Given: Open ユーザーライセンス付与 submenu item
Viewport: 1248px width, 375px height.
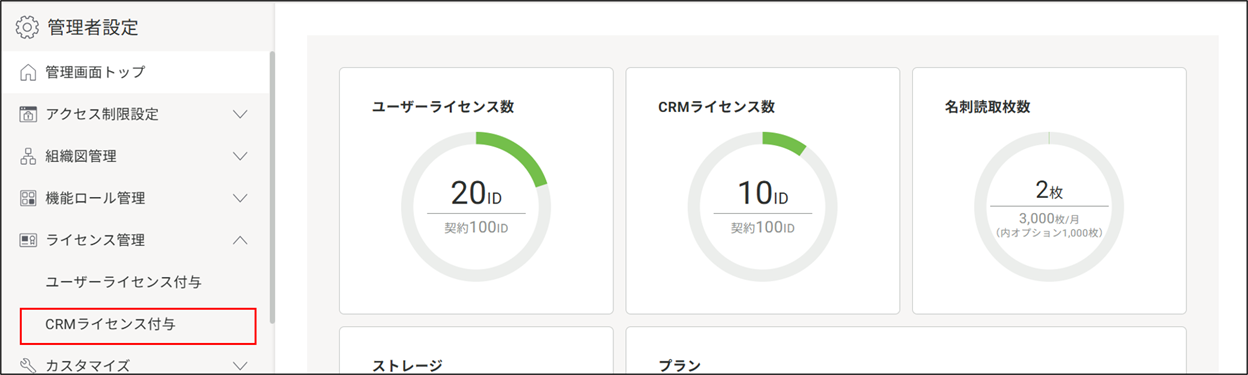Looking at the screenshot, I should pos(124,282).
